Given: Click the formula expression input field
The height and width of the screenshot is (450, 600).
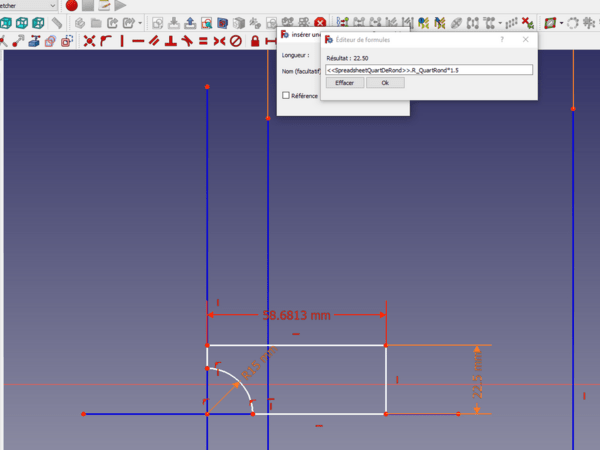Looking at the screenshot, I should 429,70.
